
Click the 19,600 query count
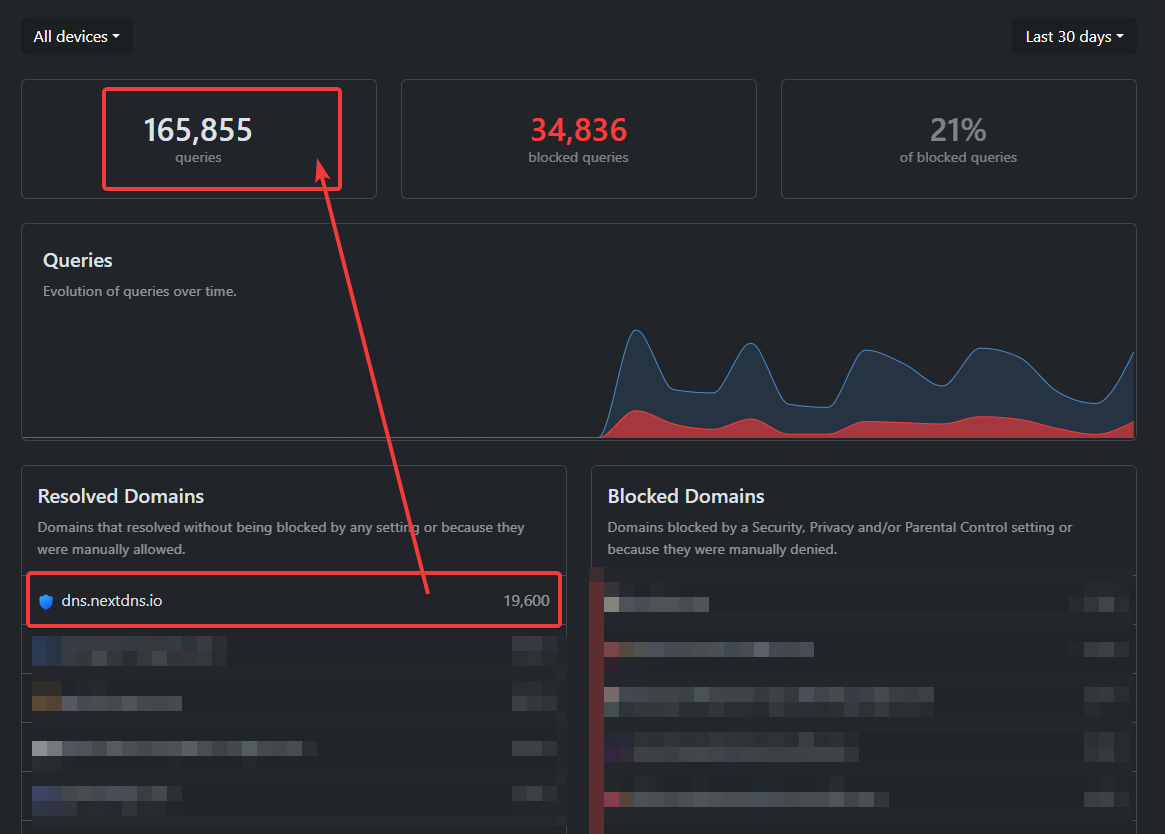pos(526,601)
